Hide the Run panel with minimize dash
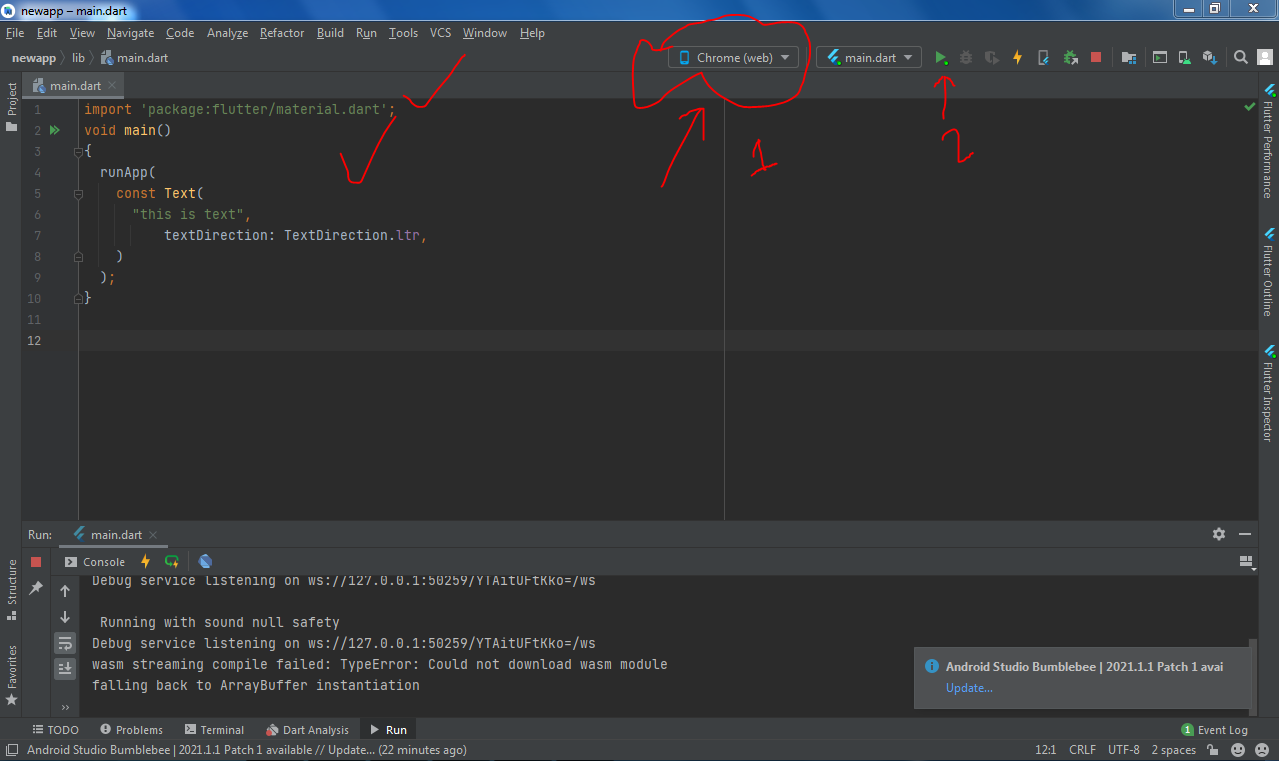Image resolution: width=1279 pixels, height=761 pixels. [x=1245, y=534]
